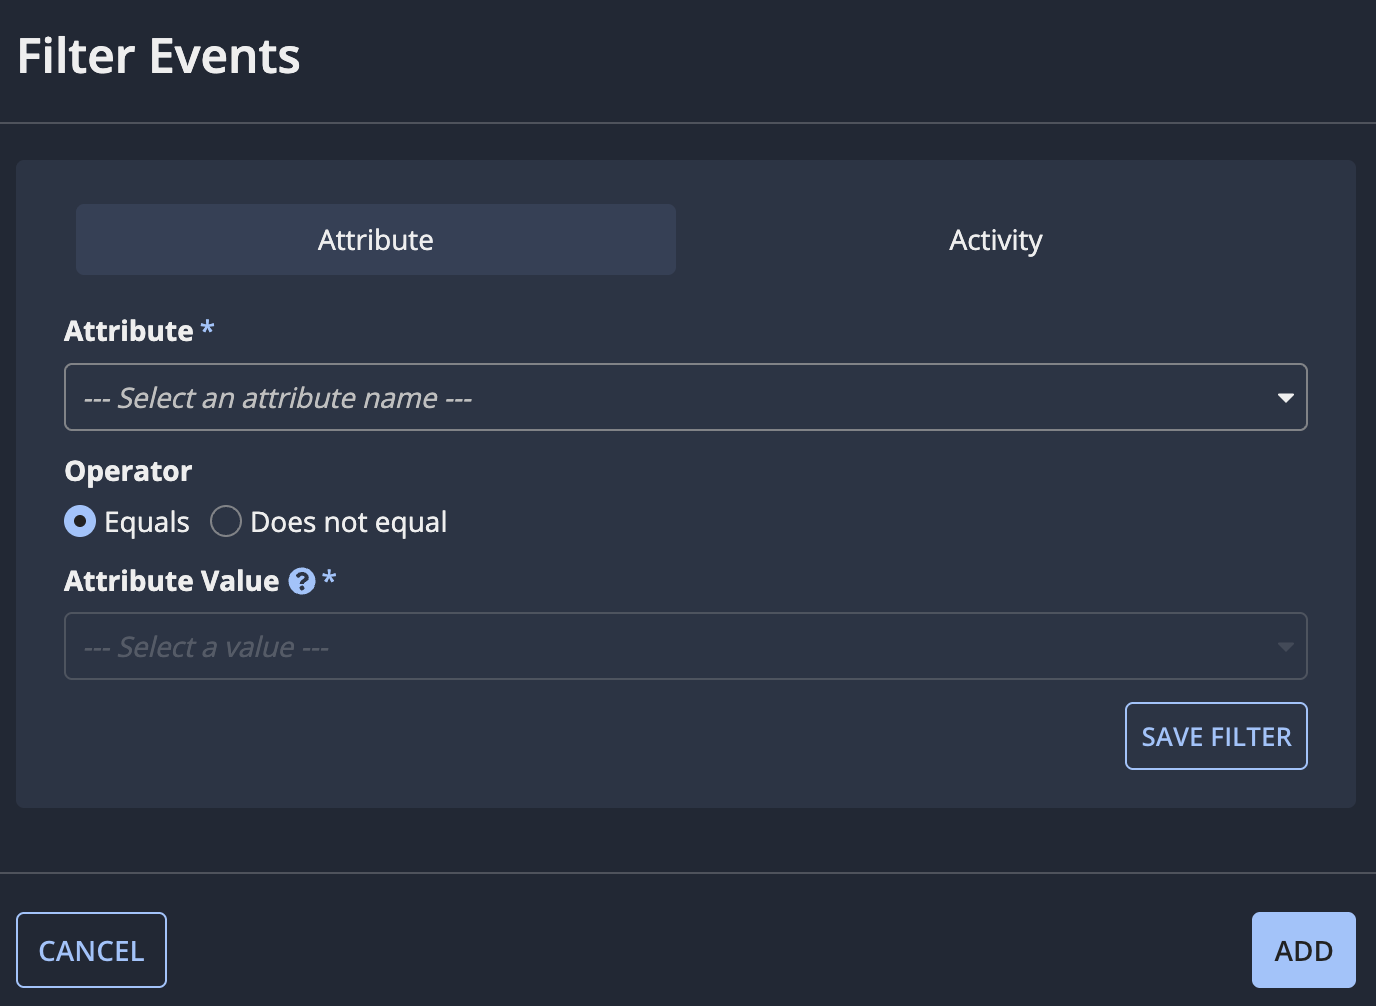1376x1006 pixels.
Task: Click the Attribute Value label text
Action: (x=172, y=581)
